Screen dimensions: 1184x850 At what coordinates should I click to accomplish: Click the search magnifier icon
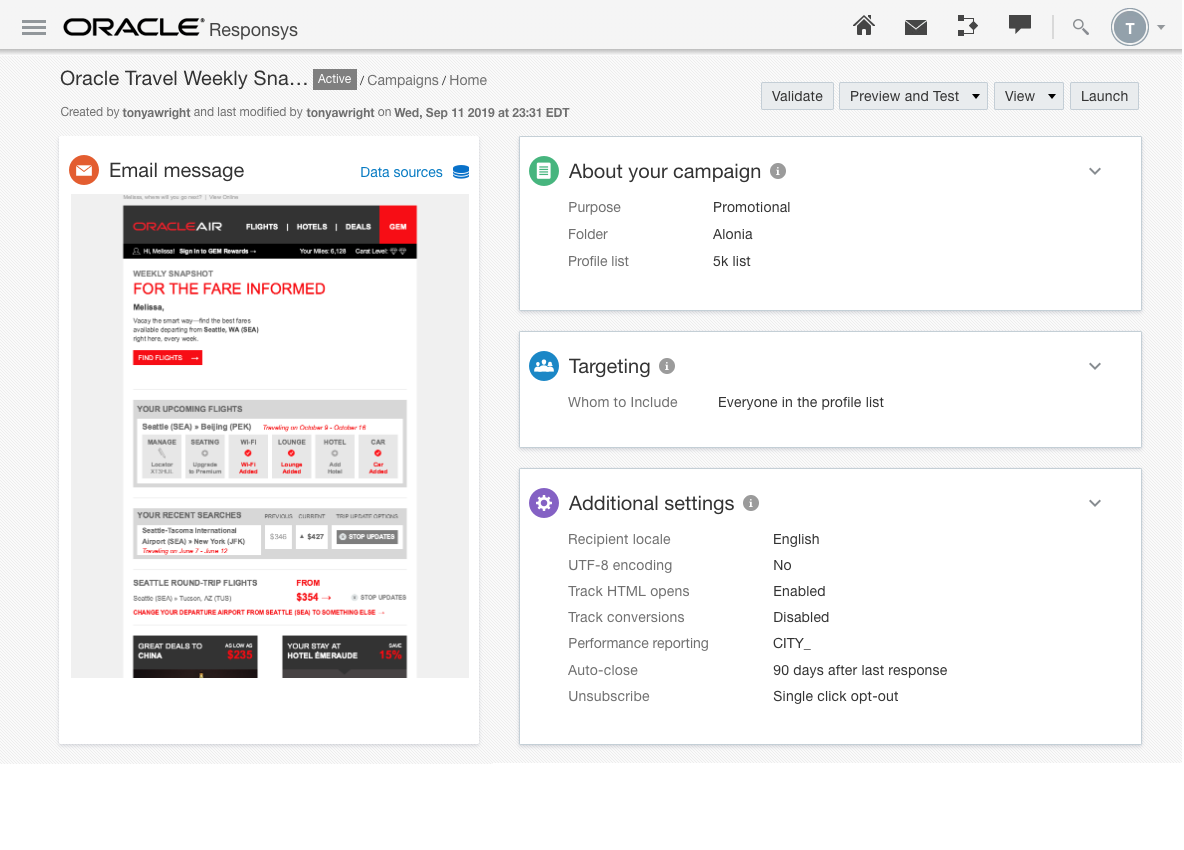1081,27
